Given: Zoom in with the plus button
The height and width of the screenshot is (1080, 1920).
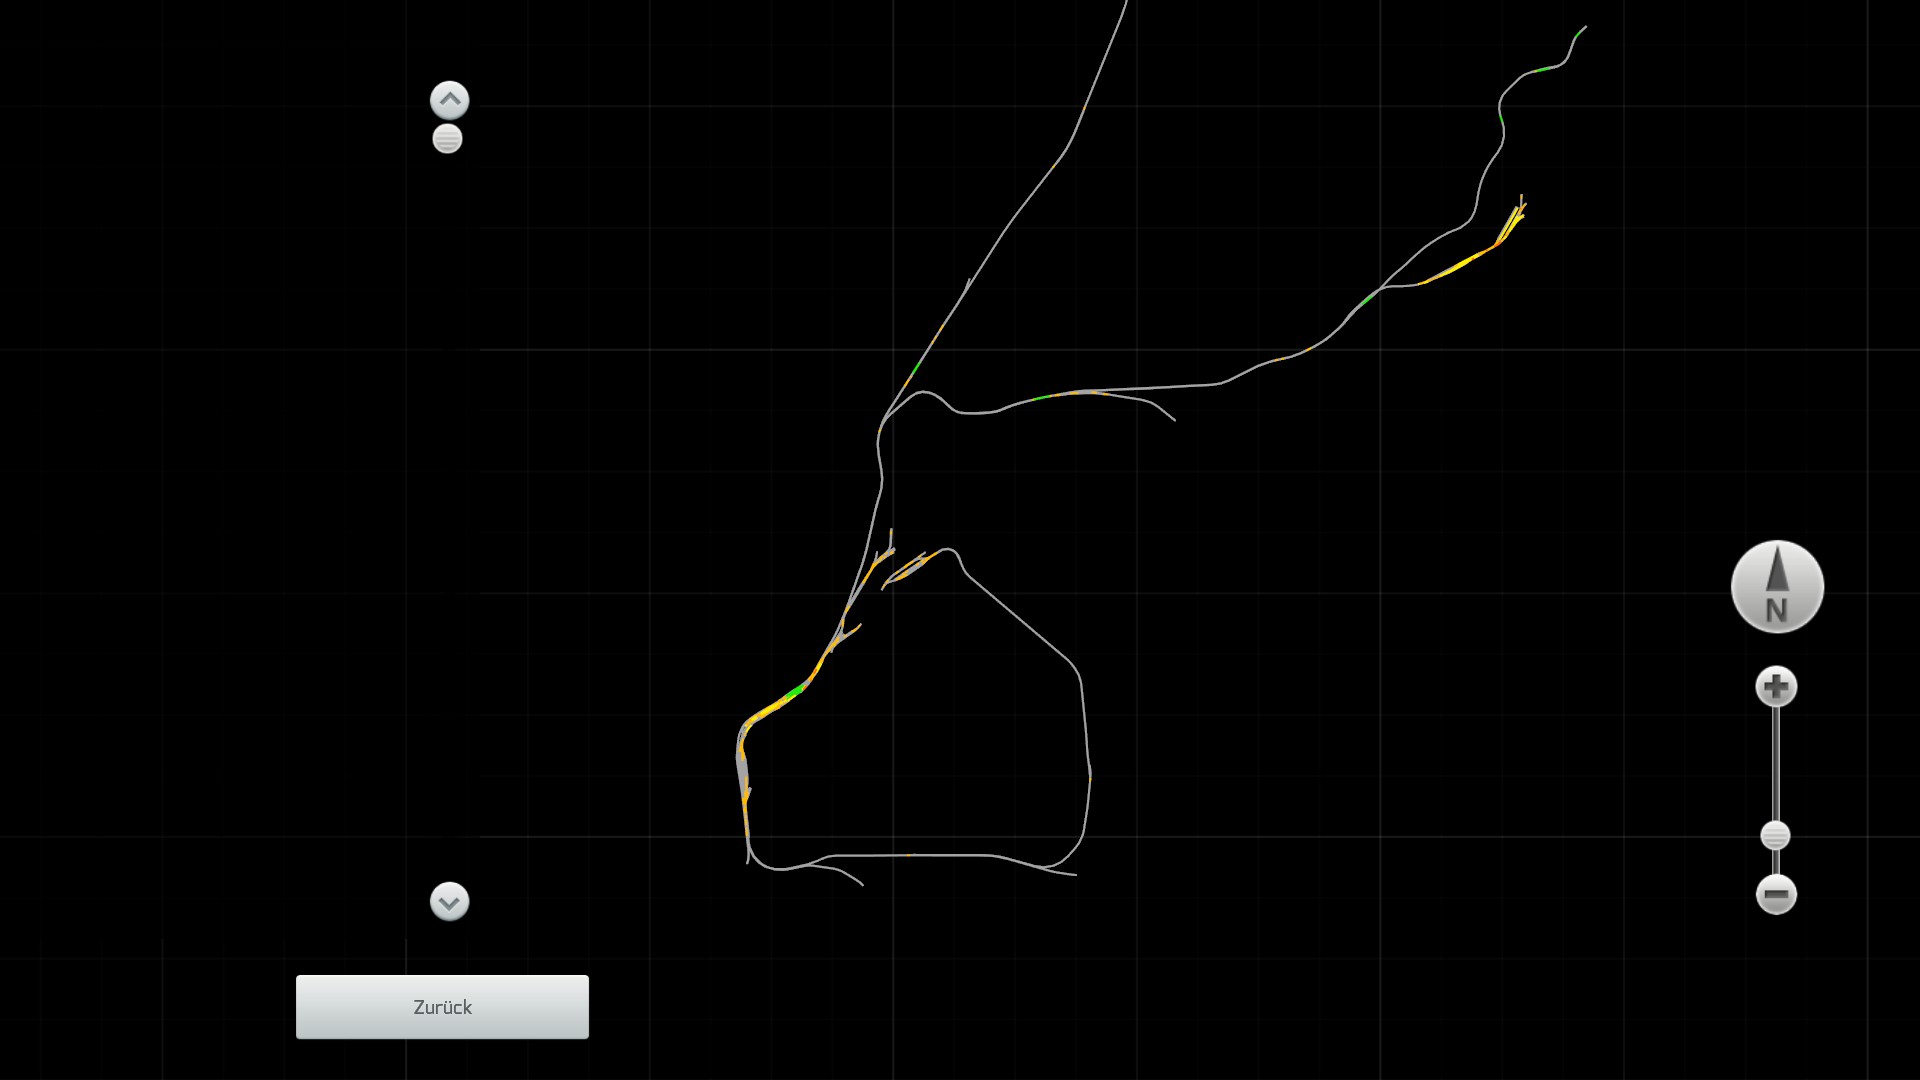Looking at the screenshot, I should (x=1776, y=687).
